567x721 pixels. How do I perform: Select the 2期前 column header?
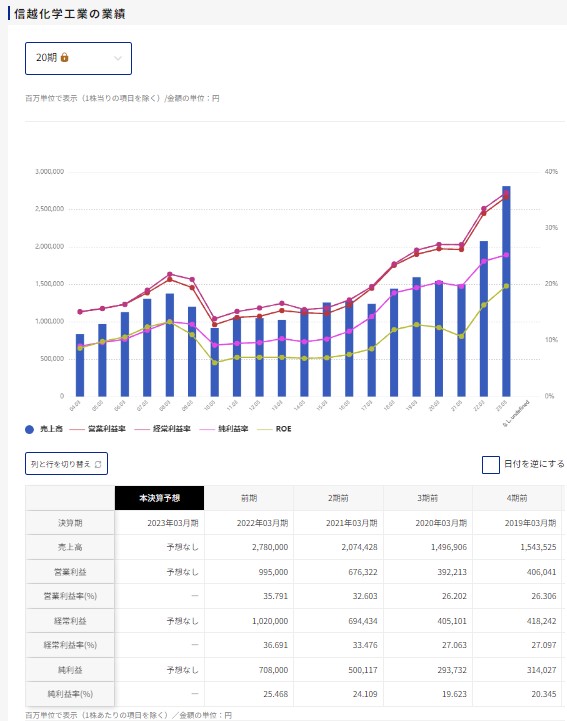point(338,498)
